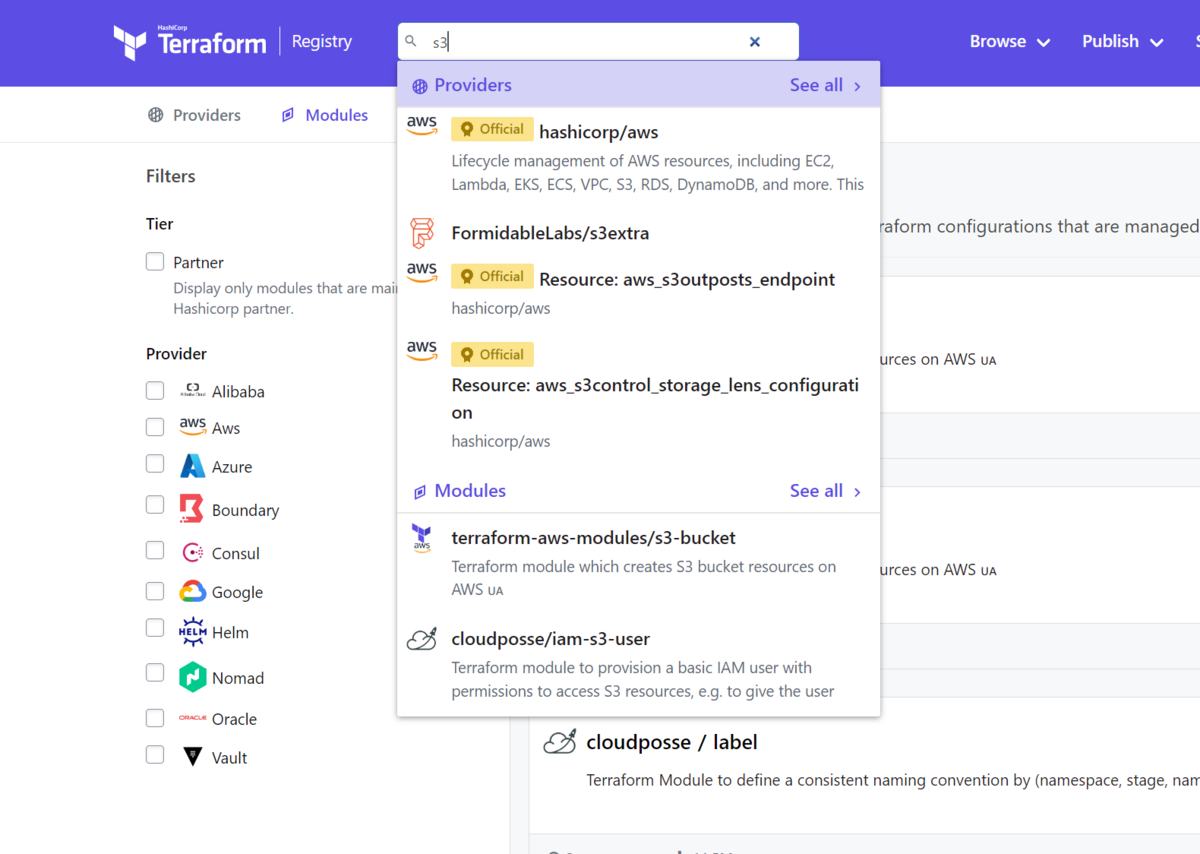Check the Consul provider filter
The height and width of the screenshot is (854, 1200).
click(155, 550)
